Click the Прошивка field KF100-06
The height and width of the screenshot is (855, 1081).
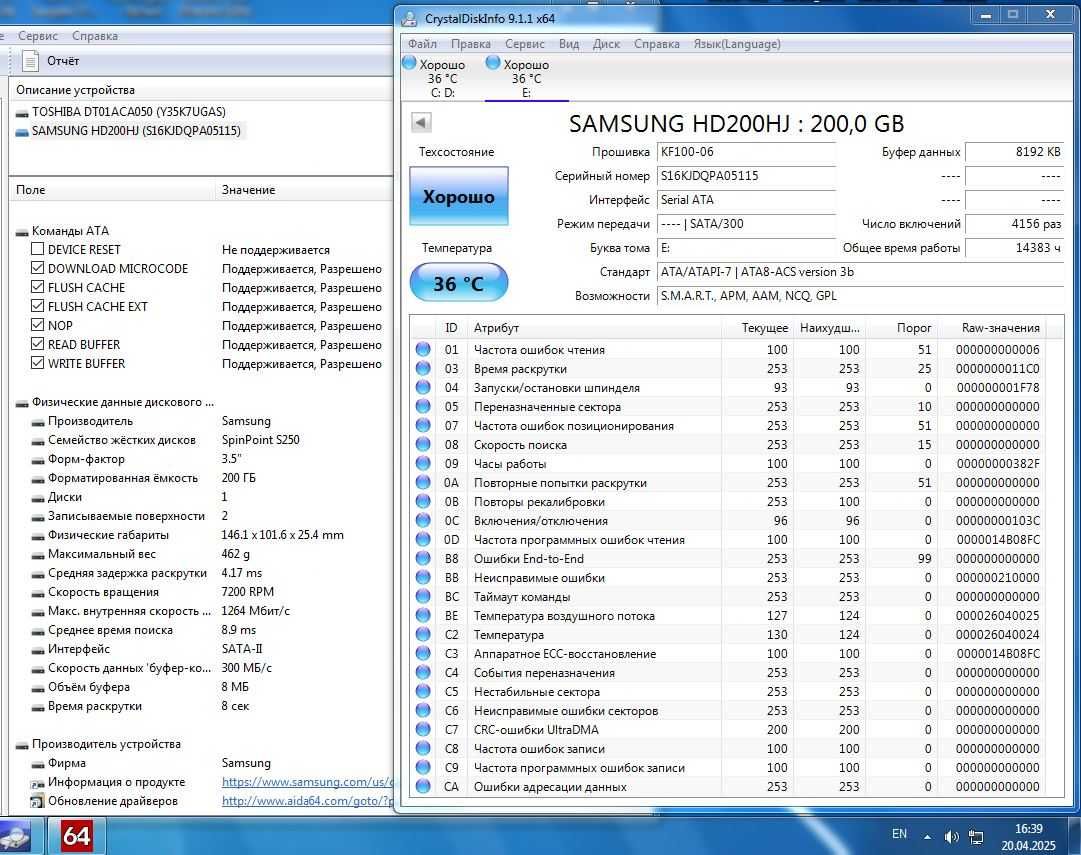click(x=746, y=152)
